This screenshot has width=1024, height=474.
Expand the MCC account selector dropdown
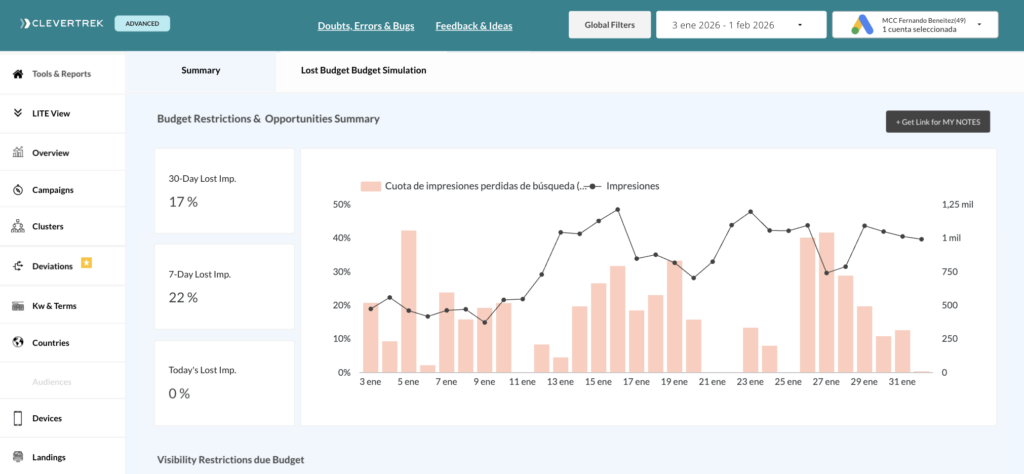914,25
